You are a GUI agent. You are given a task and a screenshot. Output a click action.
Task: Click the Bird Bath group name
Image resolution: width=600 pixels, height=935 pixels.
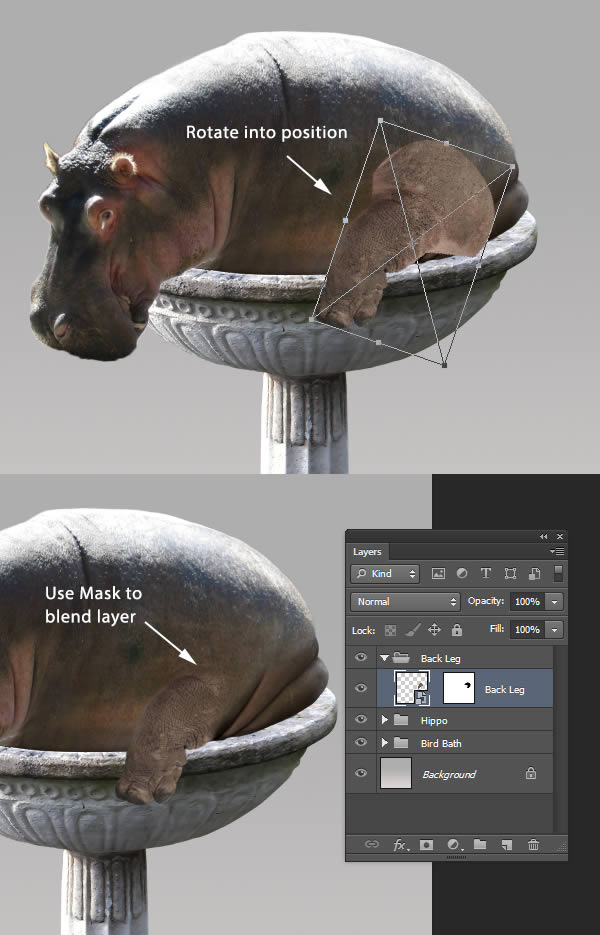pos(441,743)
